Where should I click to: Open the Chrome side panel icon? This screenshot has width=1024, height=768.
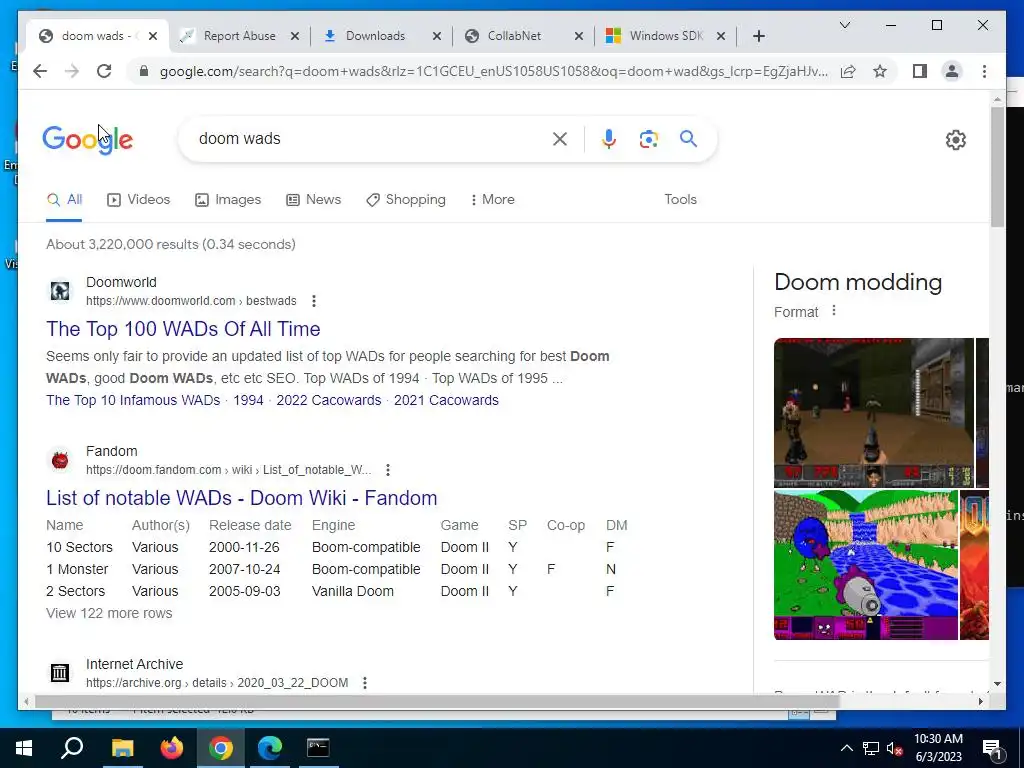click(x=920, y=71)
